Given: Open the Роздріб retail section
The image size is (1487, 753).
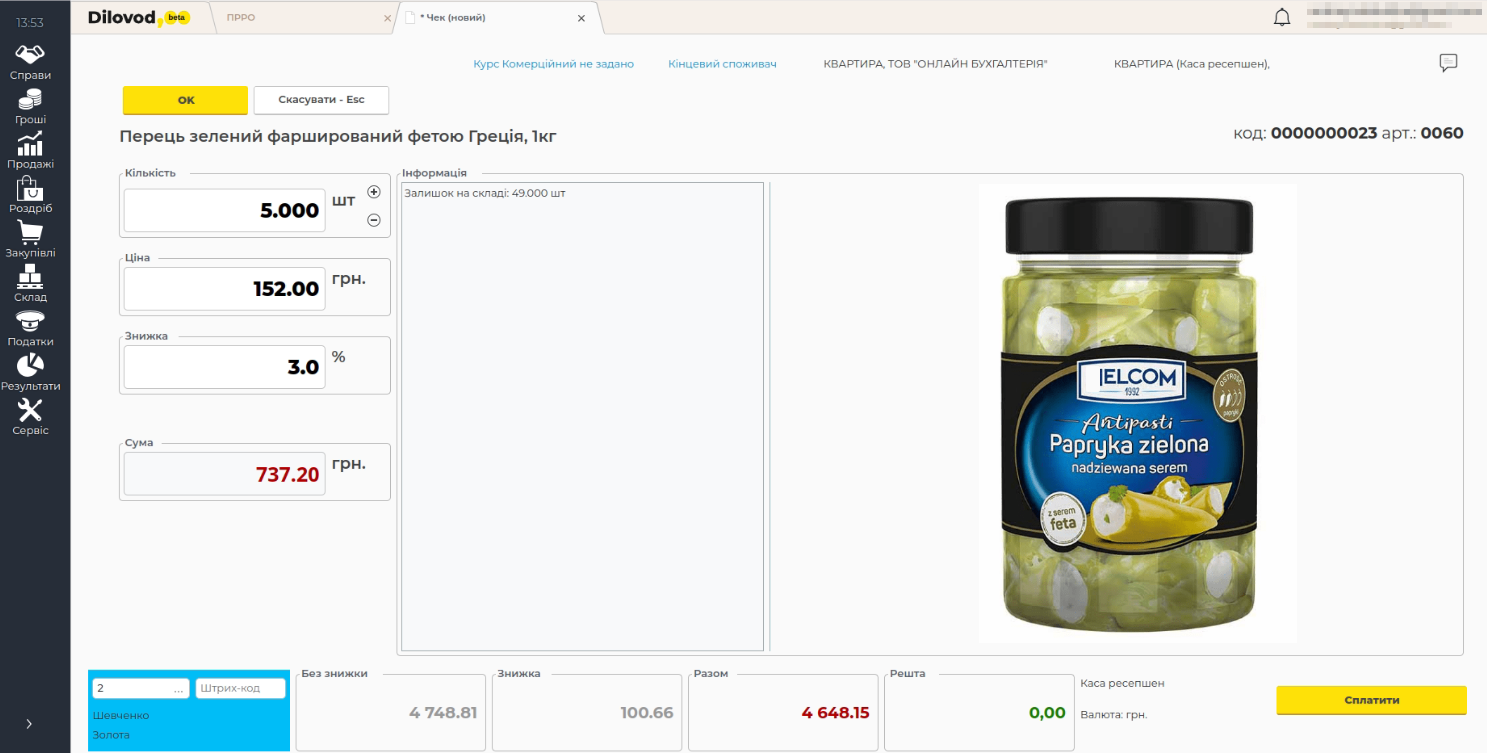Looking at the screenshot, I should click(x=30, y=195).
